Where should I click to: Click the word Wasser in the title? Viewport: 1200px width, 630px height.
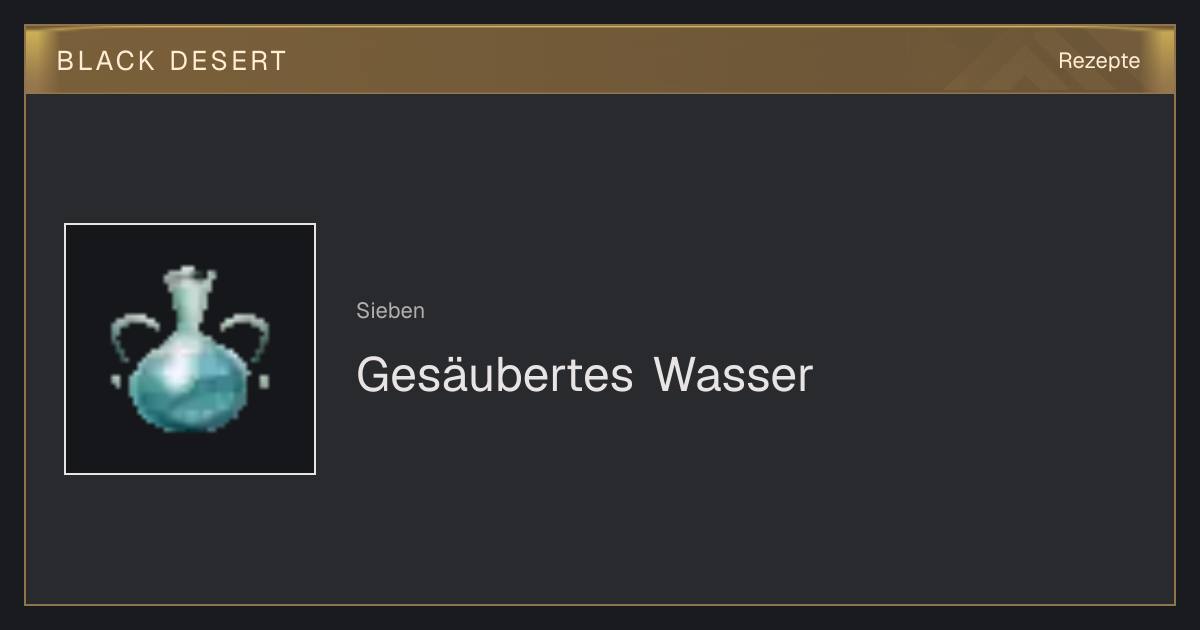(733, 375)
